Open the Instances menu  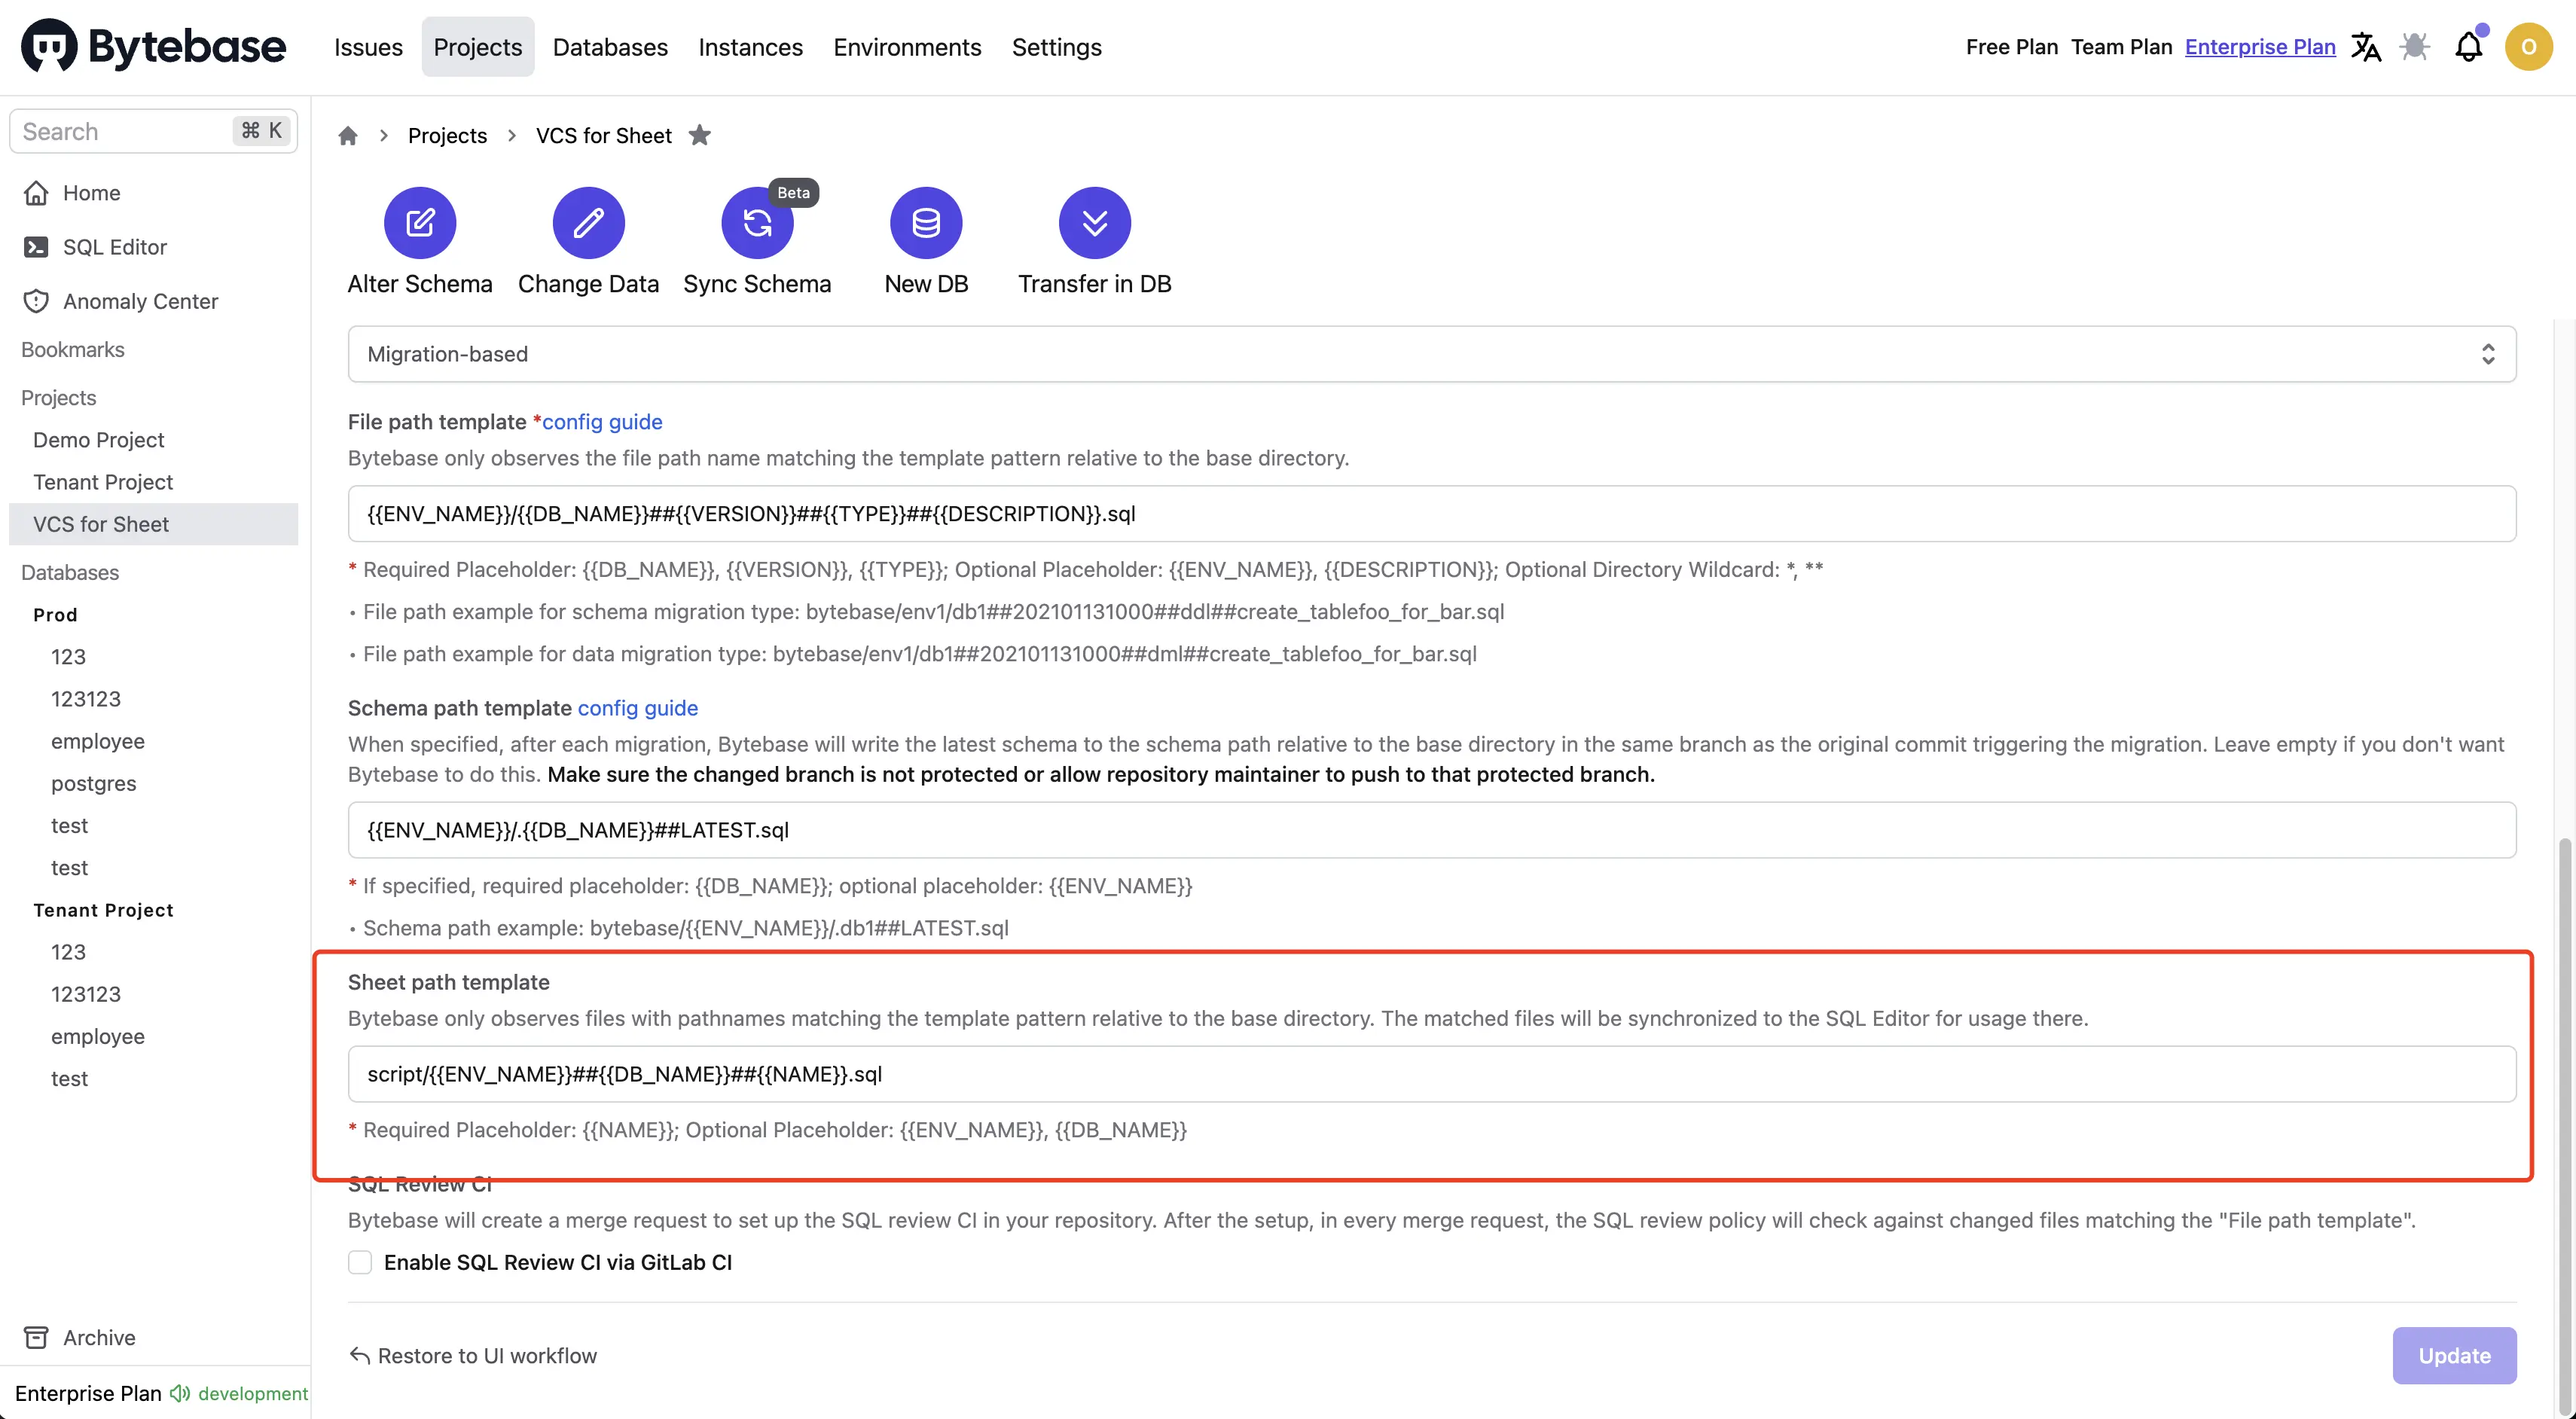point(750,47)
